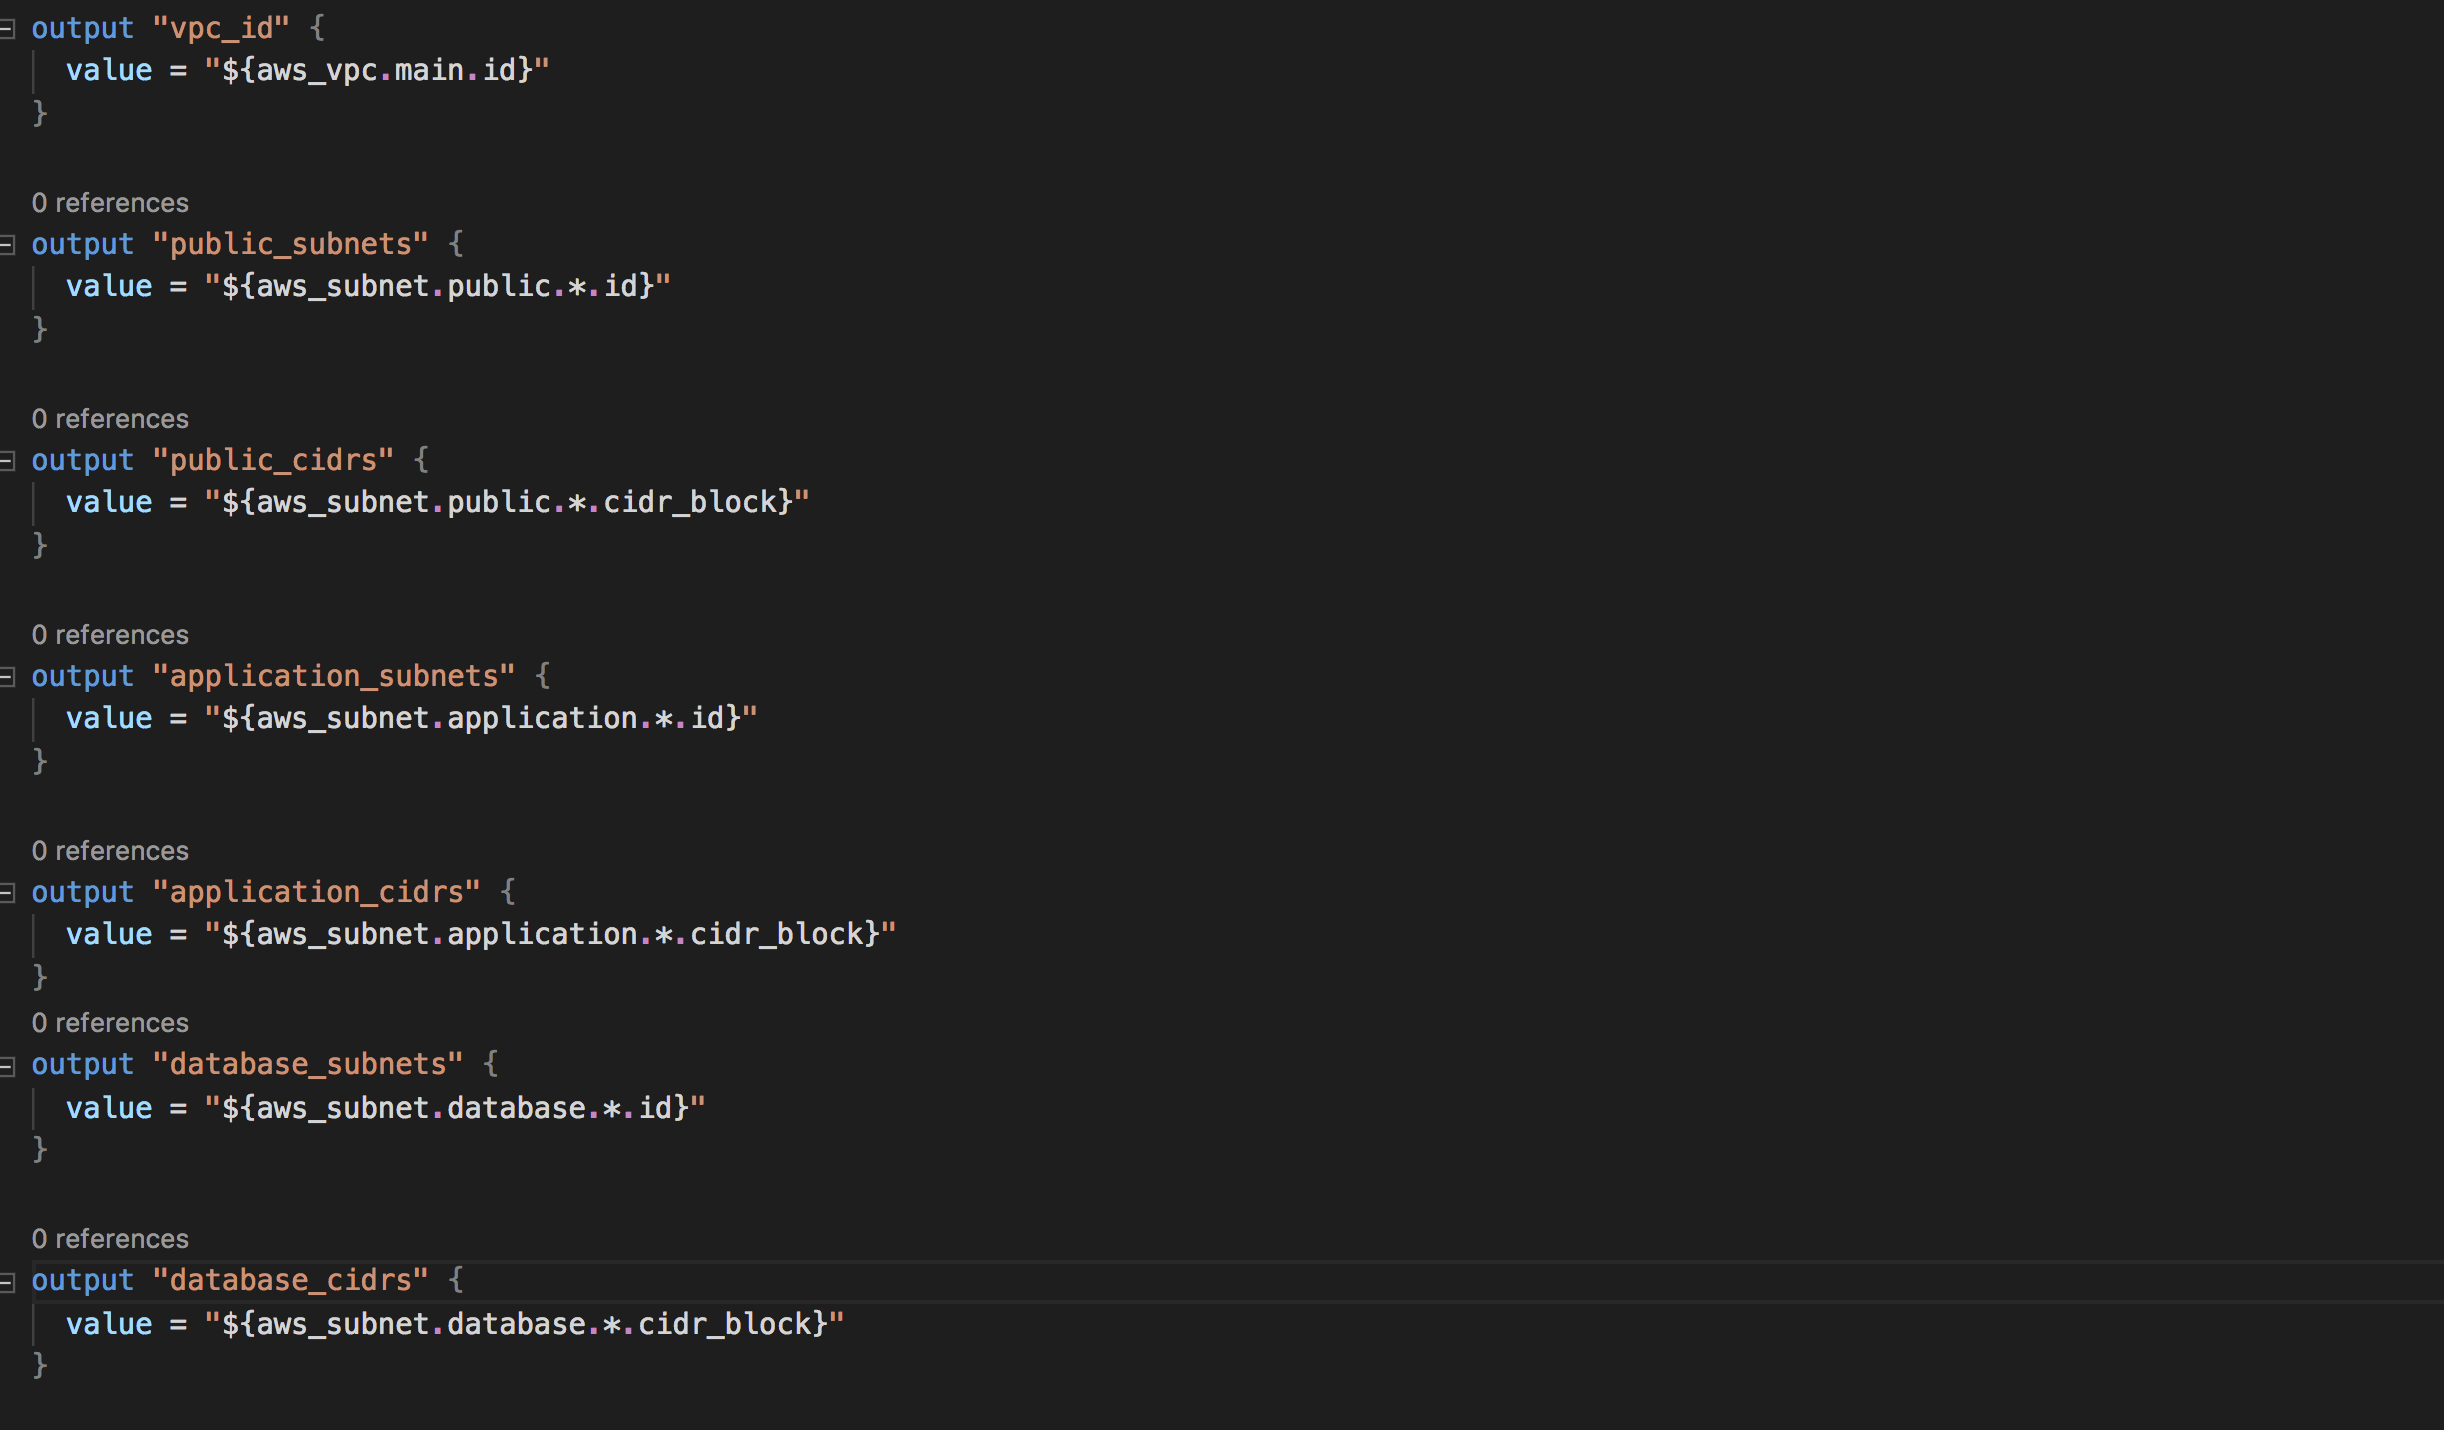Click the fold icon beside database_subnets output

[x=9, y=1065]
